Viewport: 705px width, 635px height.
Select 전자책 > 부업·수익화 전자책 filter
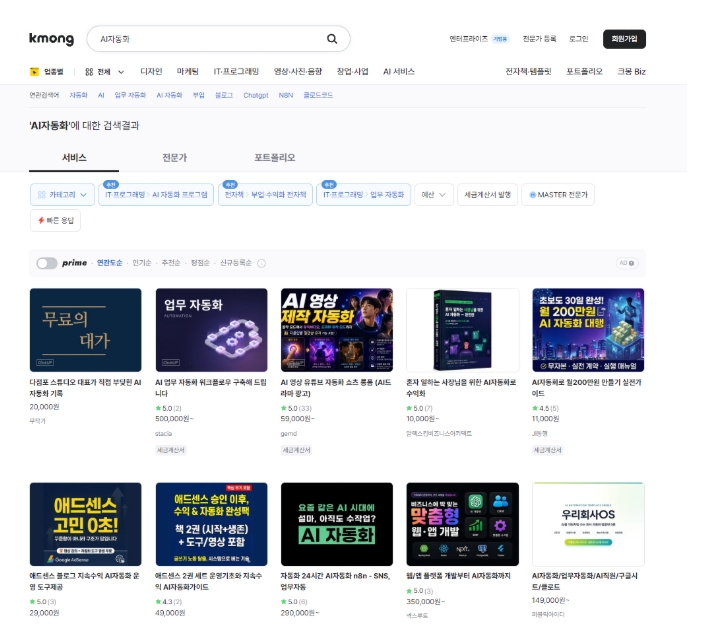[x=265, y=195]
